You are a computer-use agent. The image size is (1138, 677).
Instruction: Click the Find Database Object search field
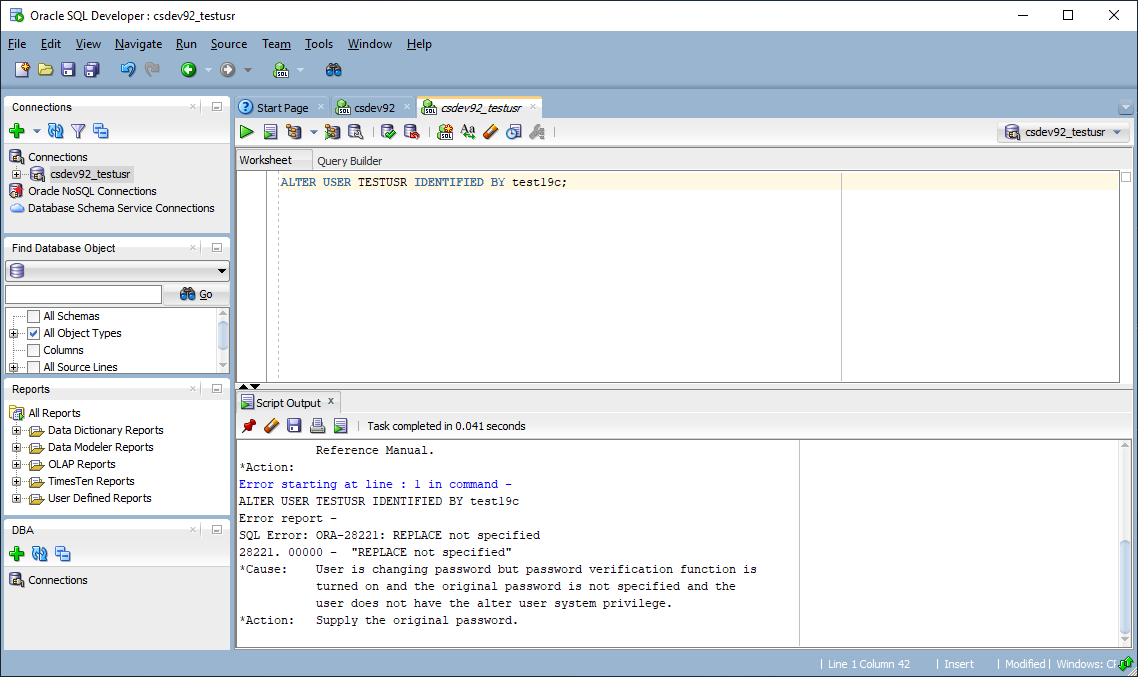tap(83, 294)
